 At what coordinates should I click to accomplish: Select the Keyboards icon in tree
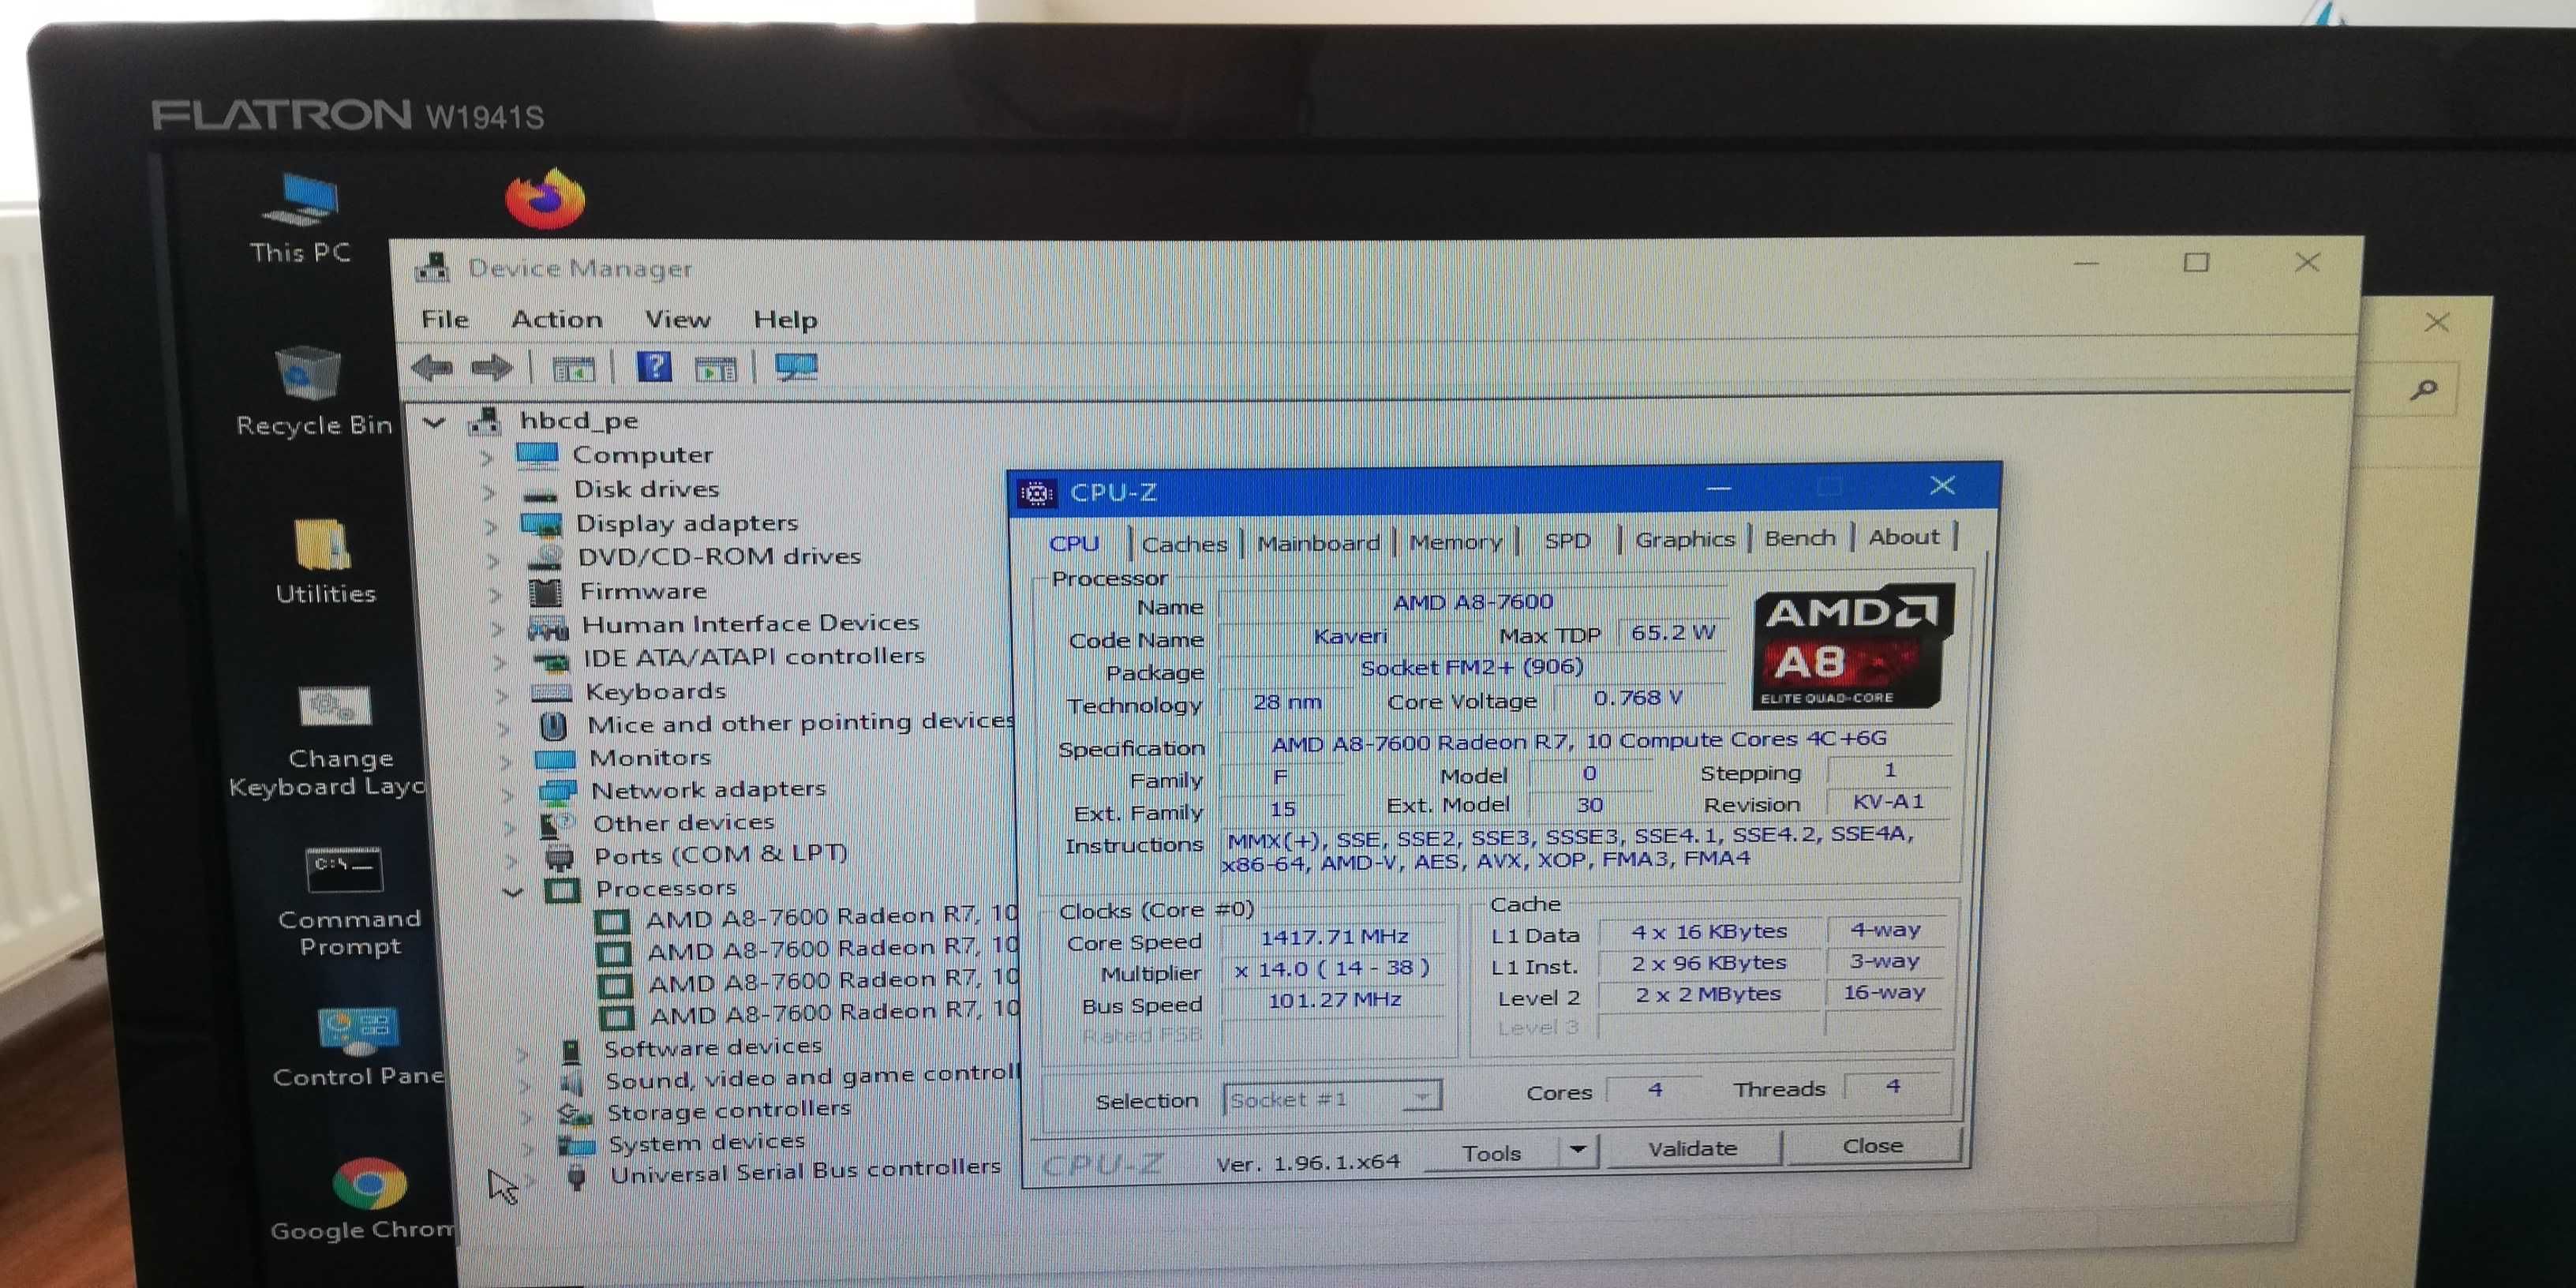tap(551, 692)
